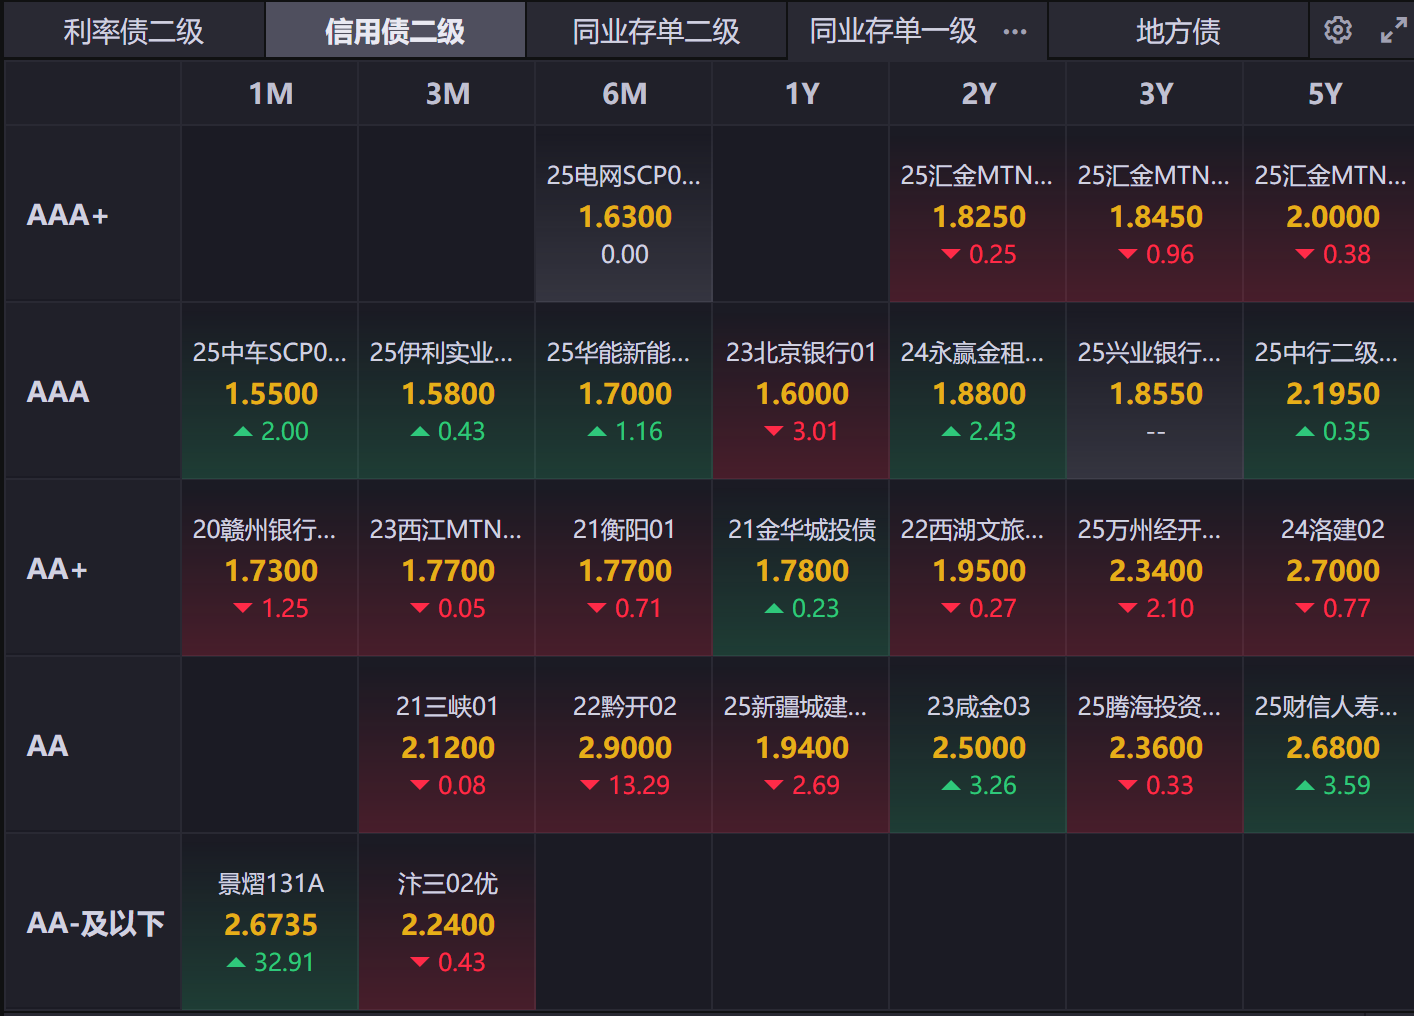Switch to the 同业存单二级 tab
Screen dimensions: 1414x1016
point(656,32)
